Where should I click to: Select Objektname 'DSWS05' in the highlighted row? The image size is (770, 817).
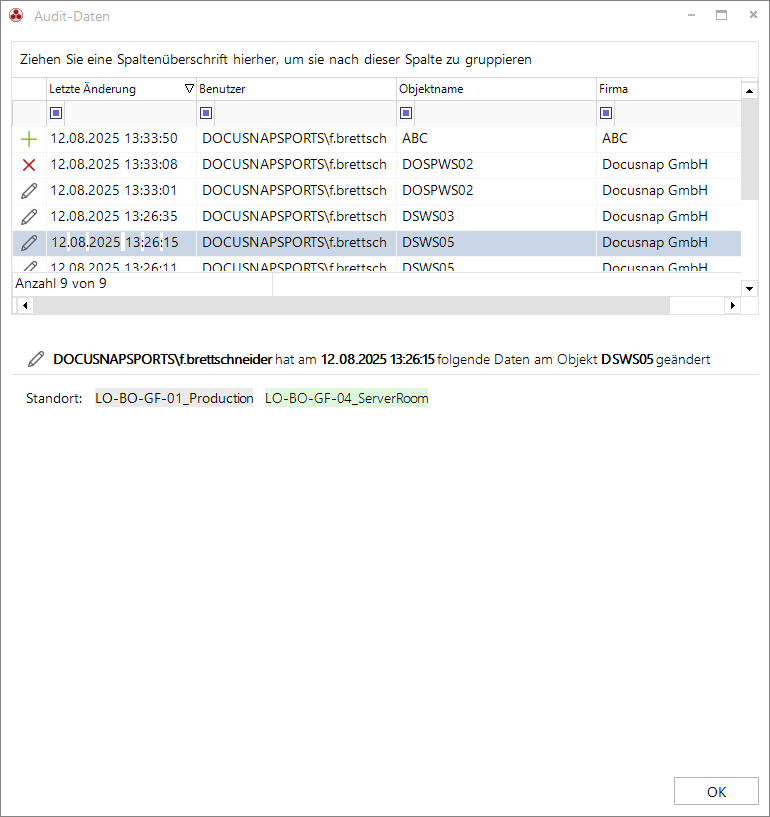496,243
